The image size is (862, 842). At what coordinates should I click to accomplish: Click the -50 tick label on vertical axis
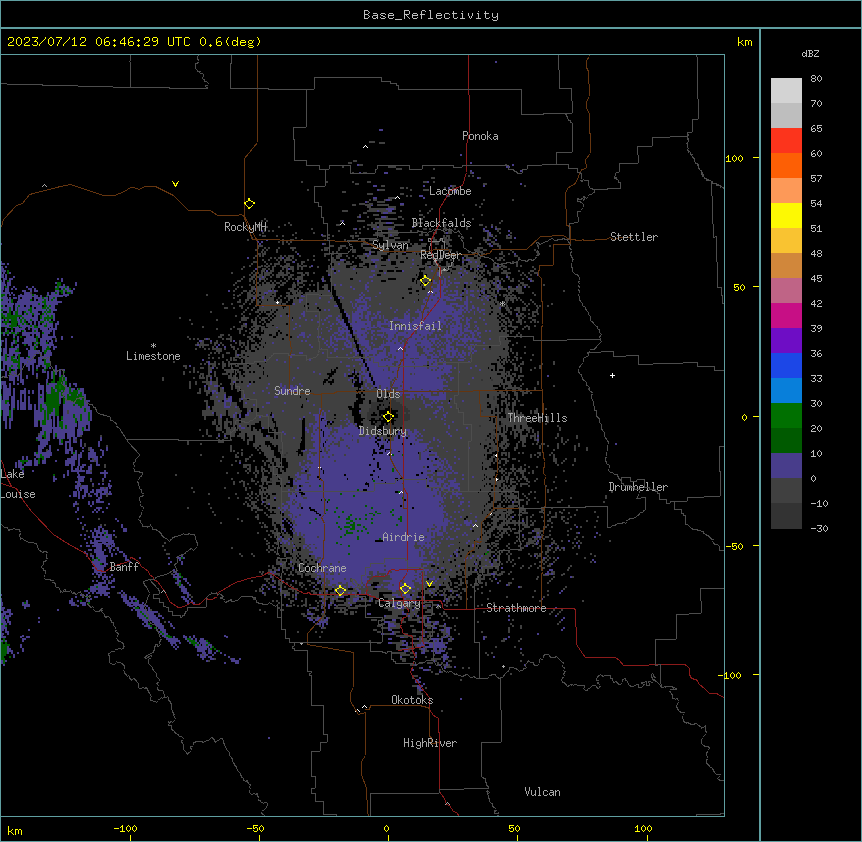point(734,546)
